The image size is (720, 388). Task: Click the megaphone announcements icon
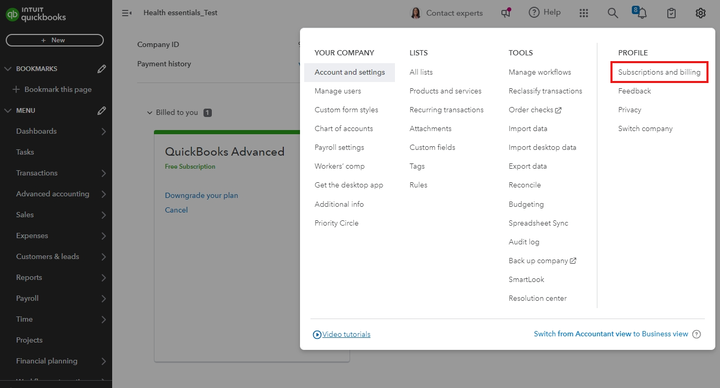[506, 13]
